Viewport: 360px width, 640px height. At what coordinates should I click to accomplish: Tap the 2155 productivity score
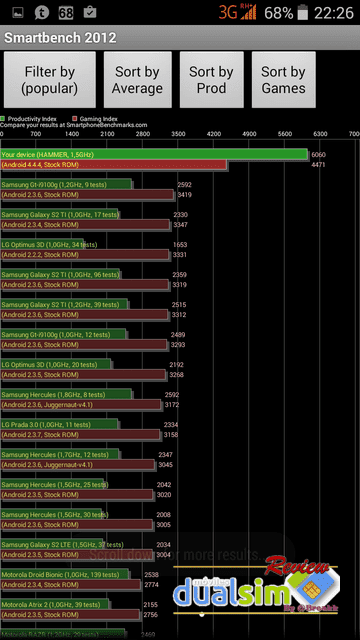[x=151, y=605]
